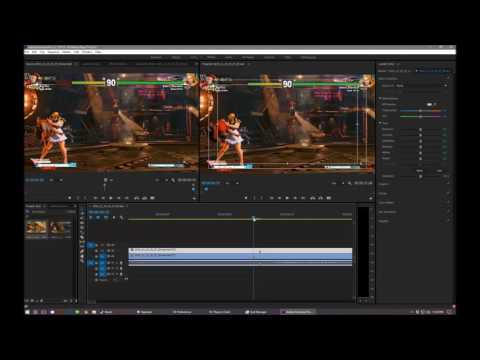The image size is (480, 360).
Task: Open the Input LUT dropdown
Action: point(421,86)
